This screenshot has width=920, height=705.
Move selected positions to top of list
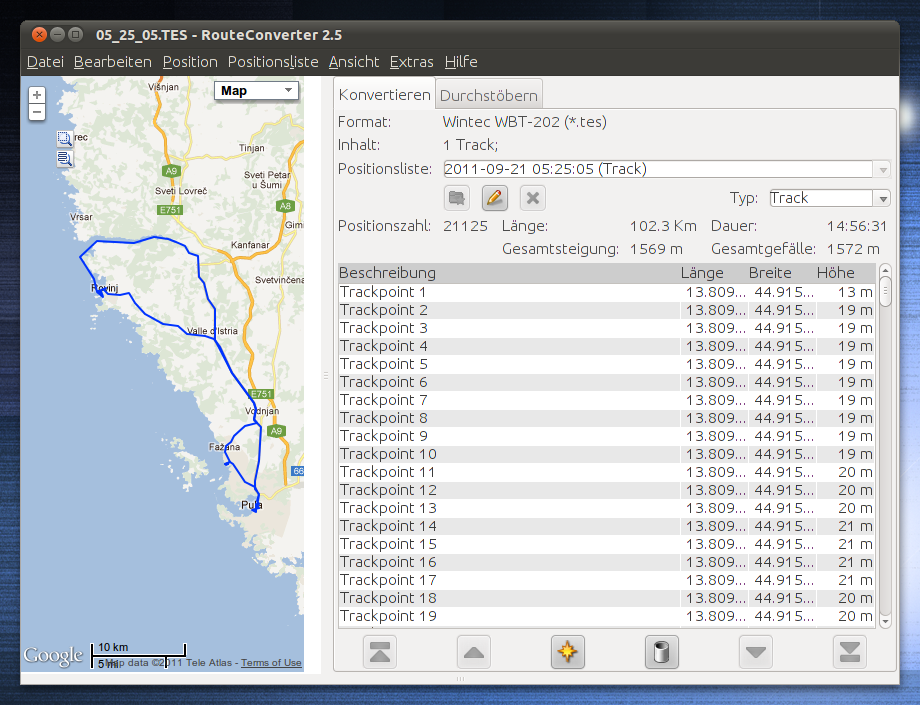[x=381, y=653]
